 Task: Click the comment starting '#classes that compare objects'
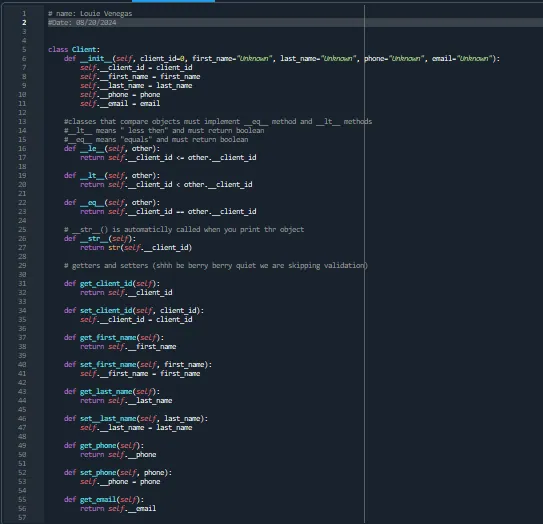pyautogui.click(x=218, y=122)
